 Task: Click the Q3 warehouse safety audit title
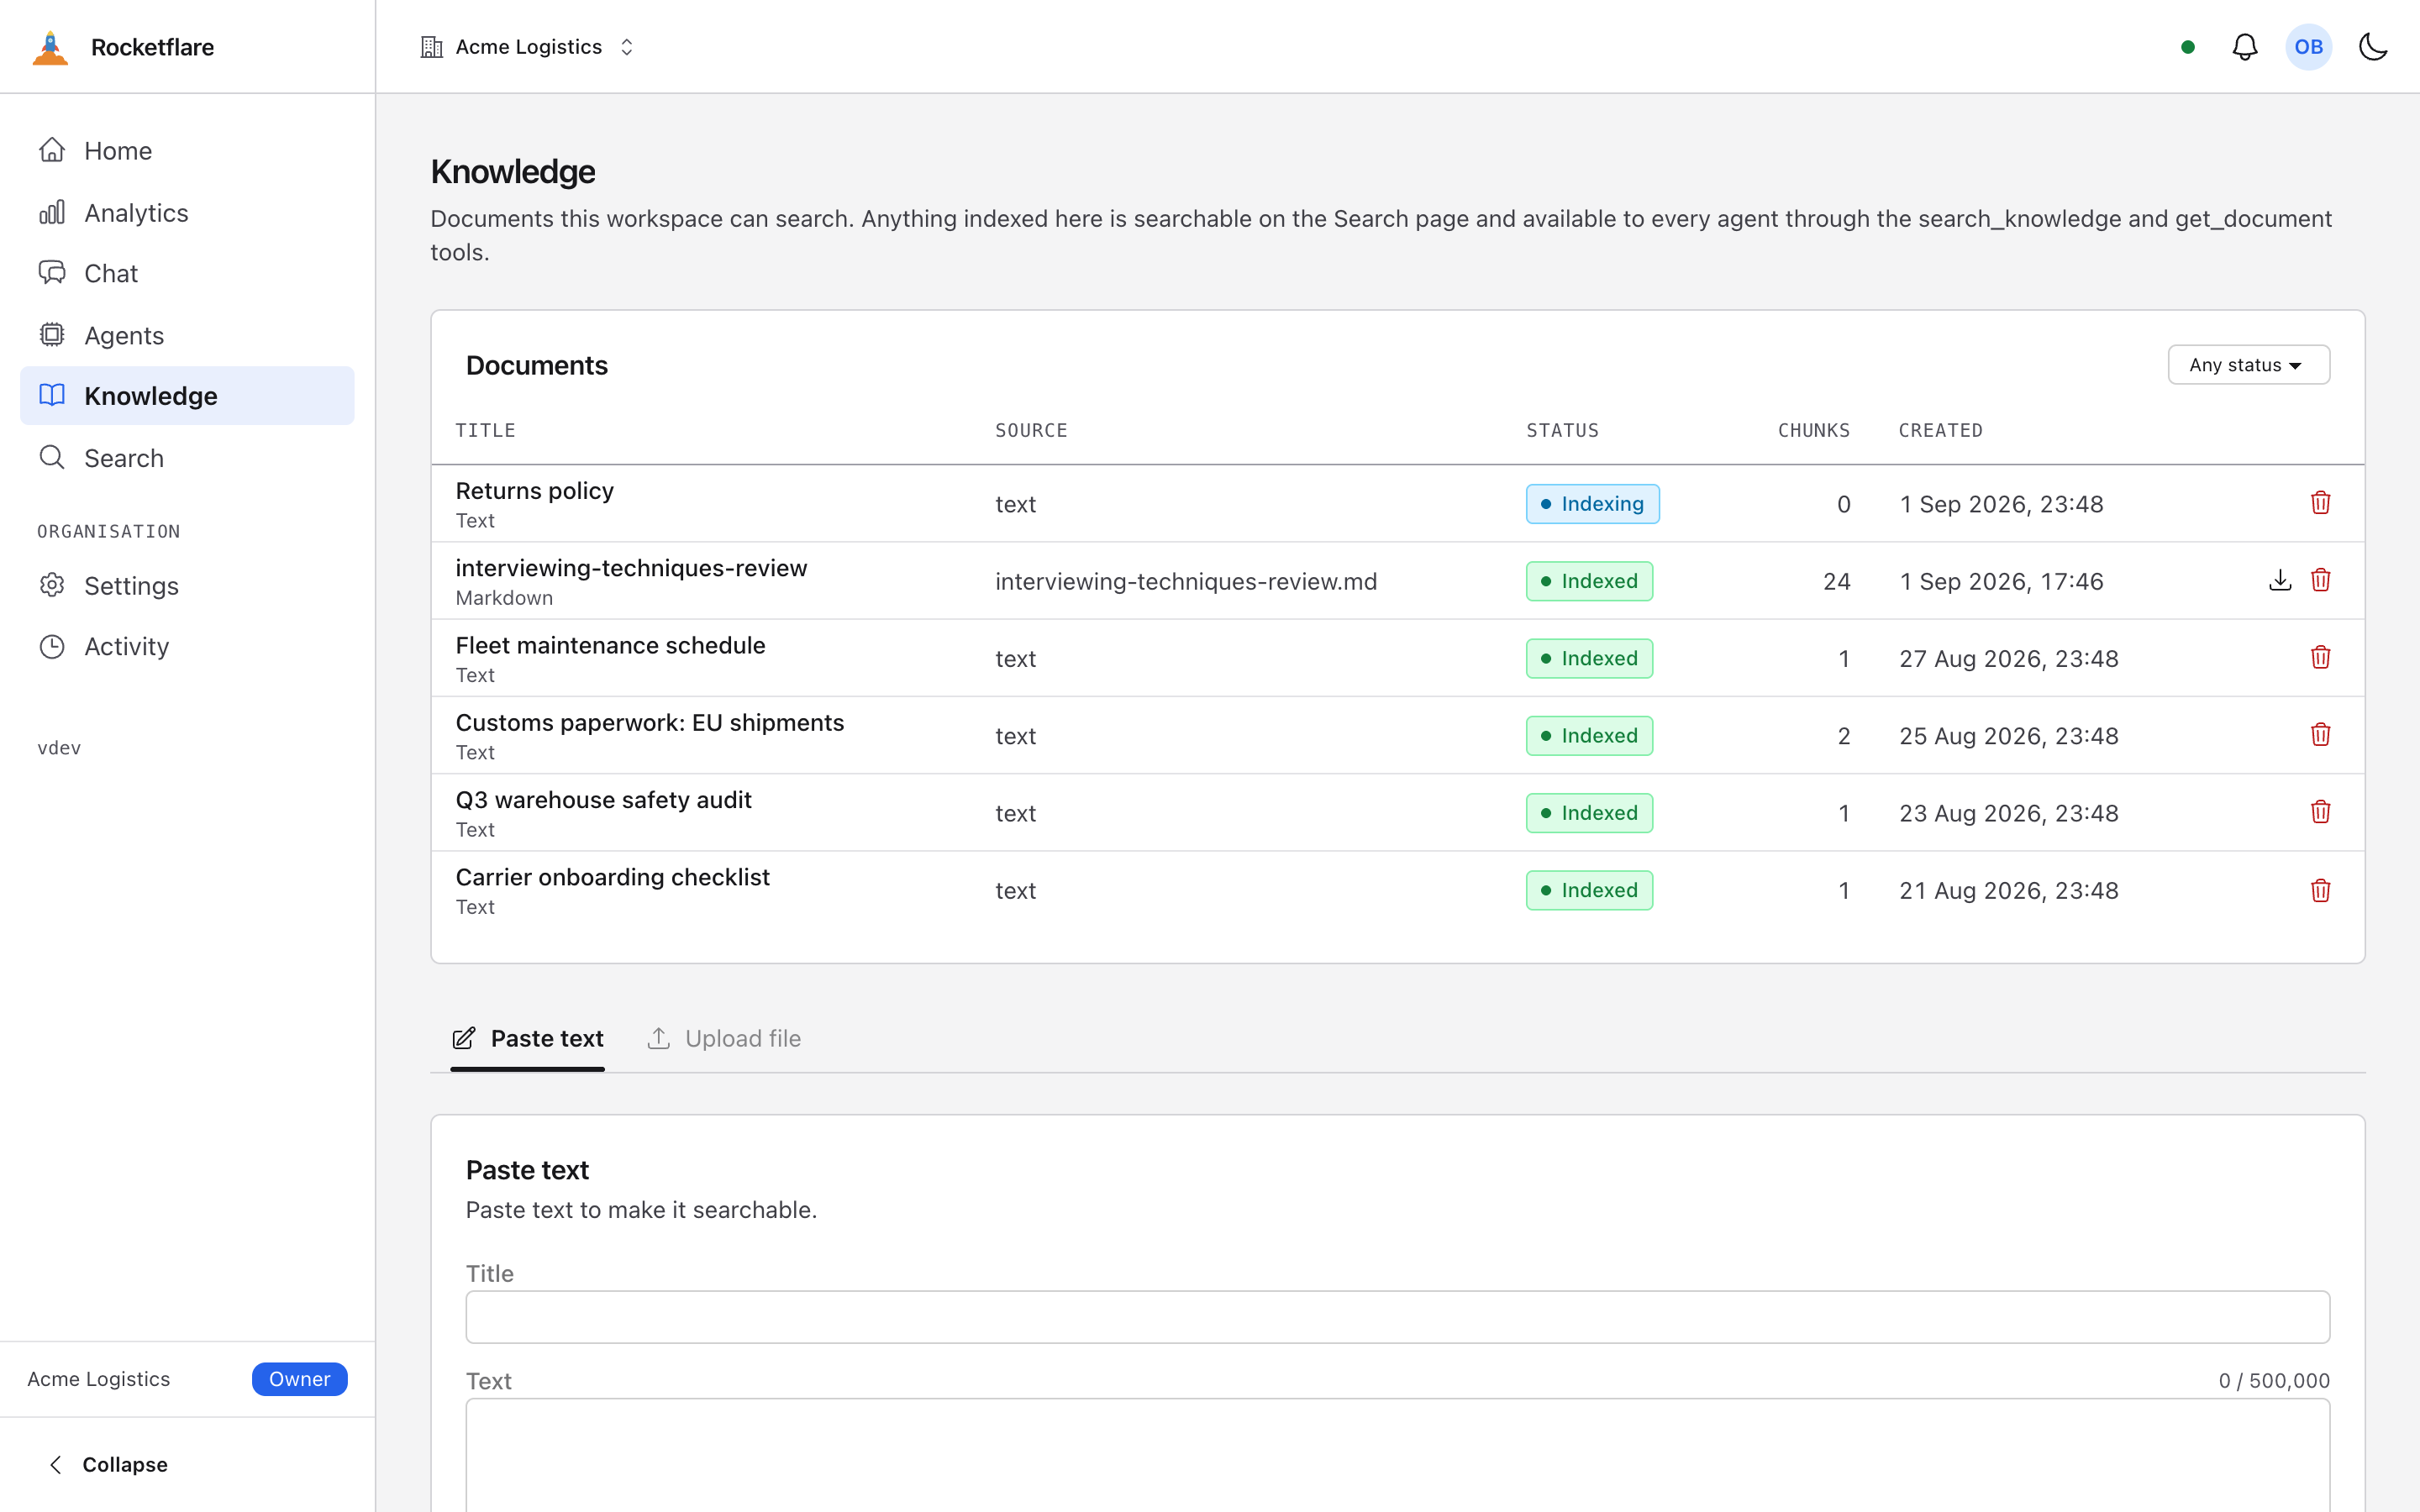(x=603, y=800)
